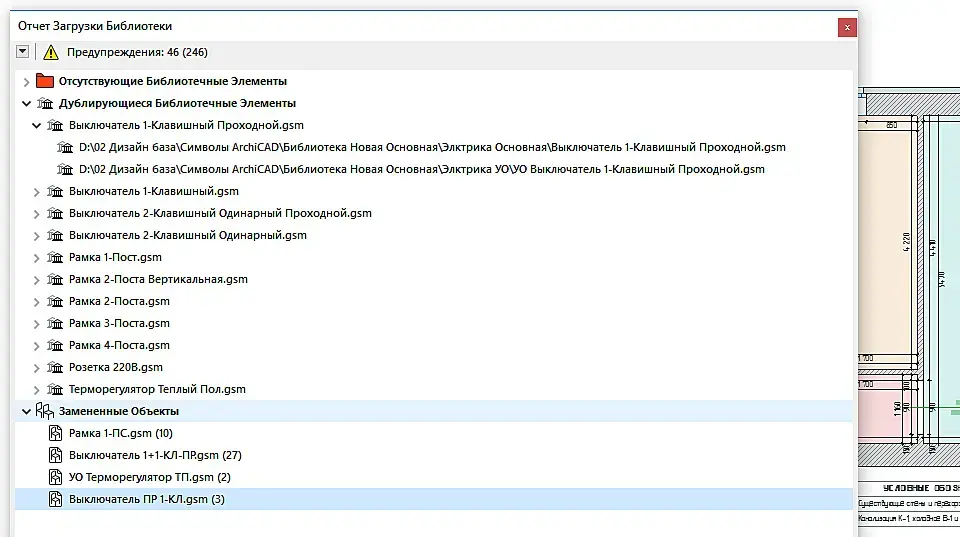Screen dimensions: 960x537
Task: Click library icon of Выключатель 1-Клавишный.gsm
Action: pos(55,191)
